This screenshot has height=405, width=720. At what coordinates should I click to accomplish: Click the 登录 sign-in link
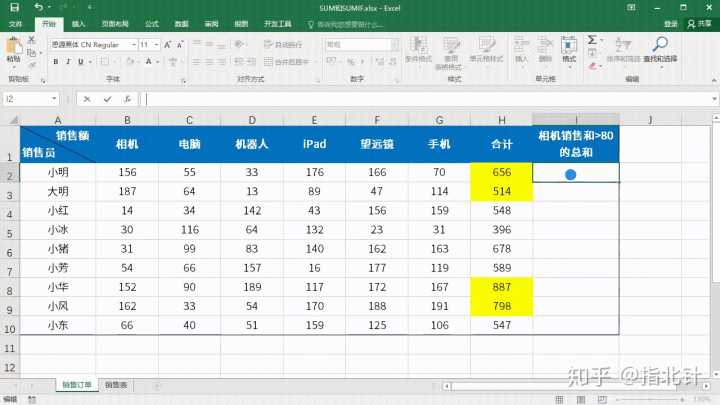tap(670, 24)
